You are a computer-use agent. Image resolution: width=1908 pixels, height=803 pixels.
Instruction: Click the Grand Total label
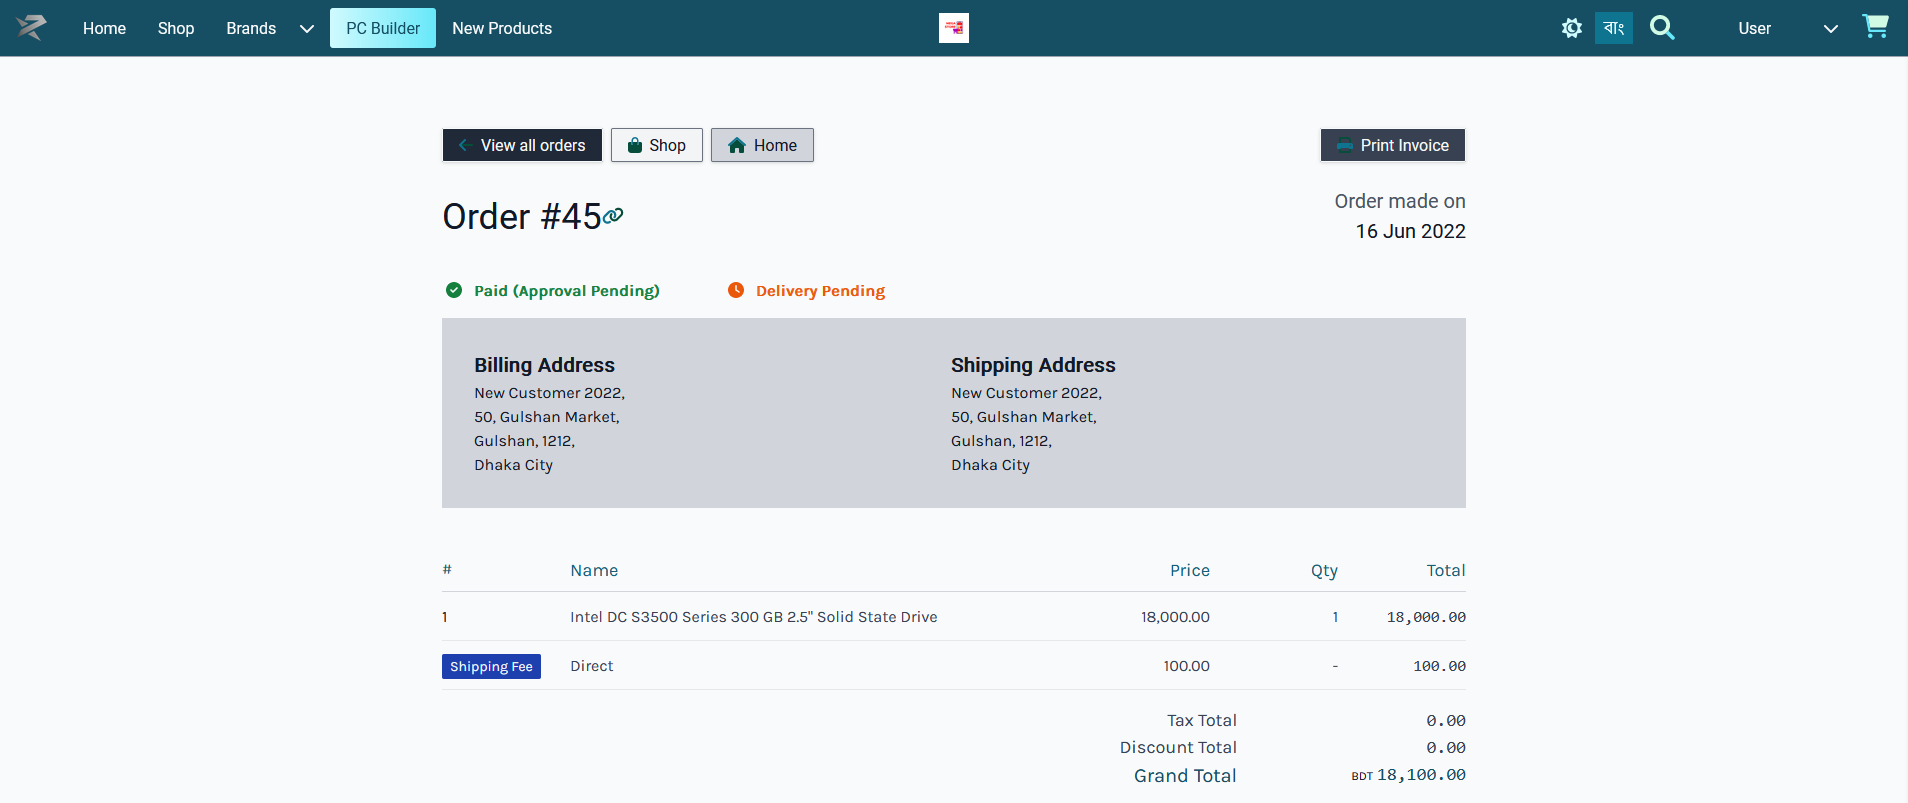[1185, 775]
